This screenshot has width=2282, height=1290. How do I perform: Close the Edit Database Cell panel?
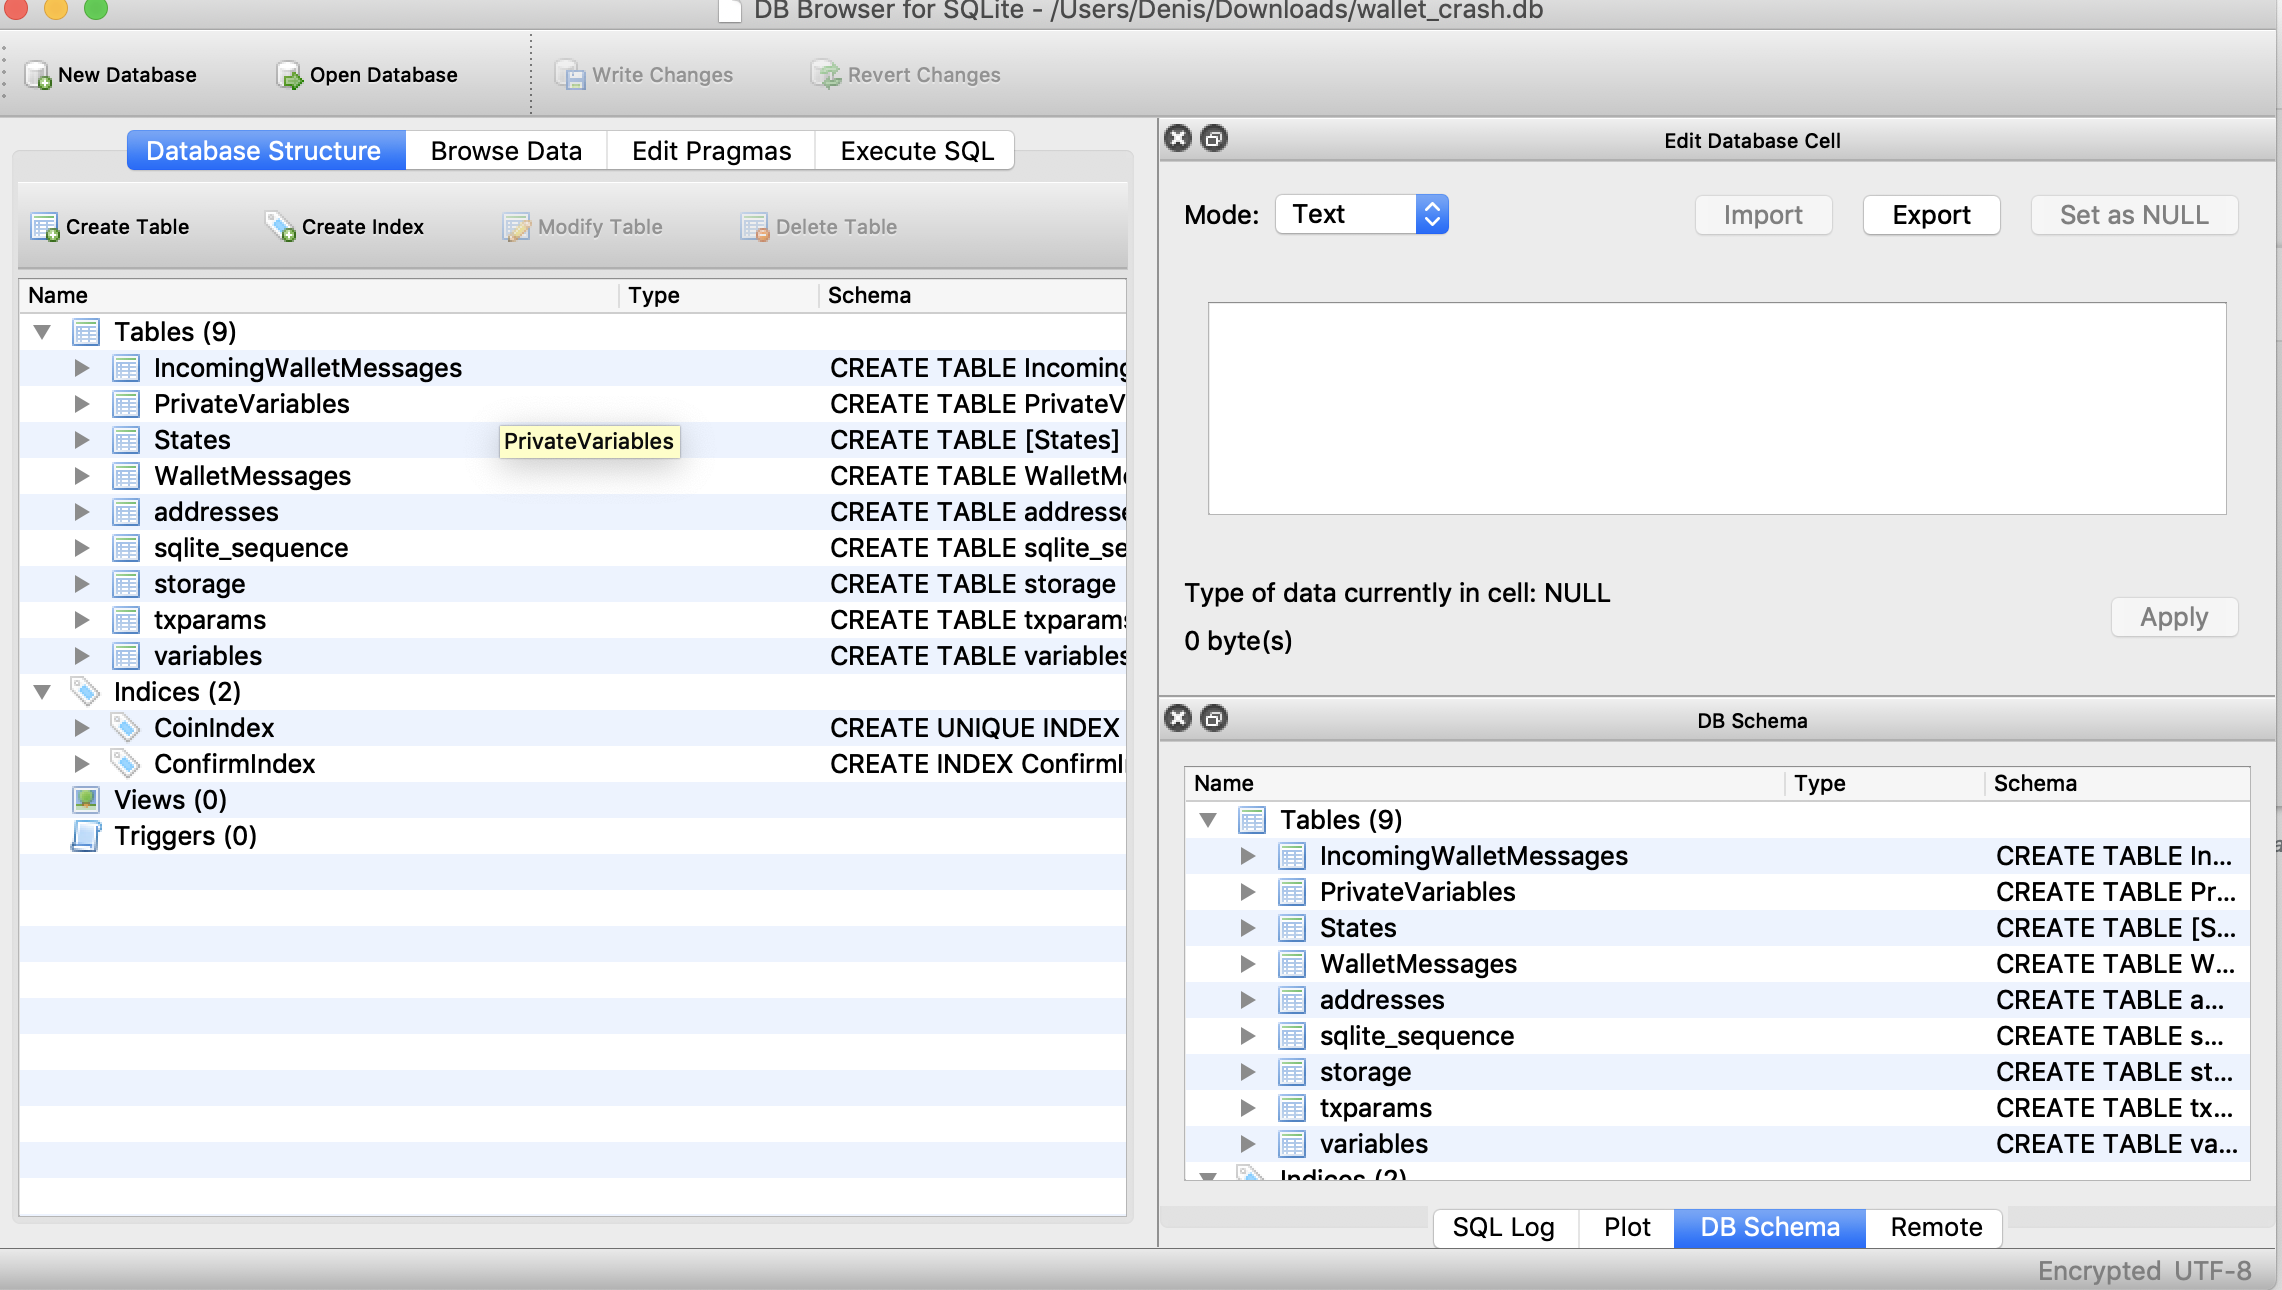[1179, 139]
